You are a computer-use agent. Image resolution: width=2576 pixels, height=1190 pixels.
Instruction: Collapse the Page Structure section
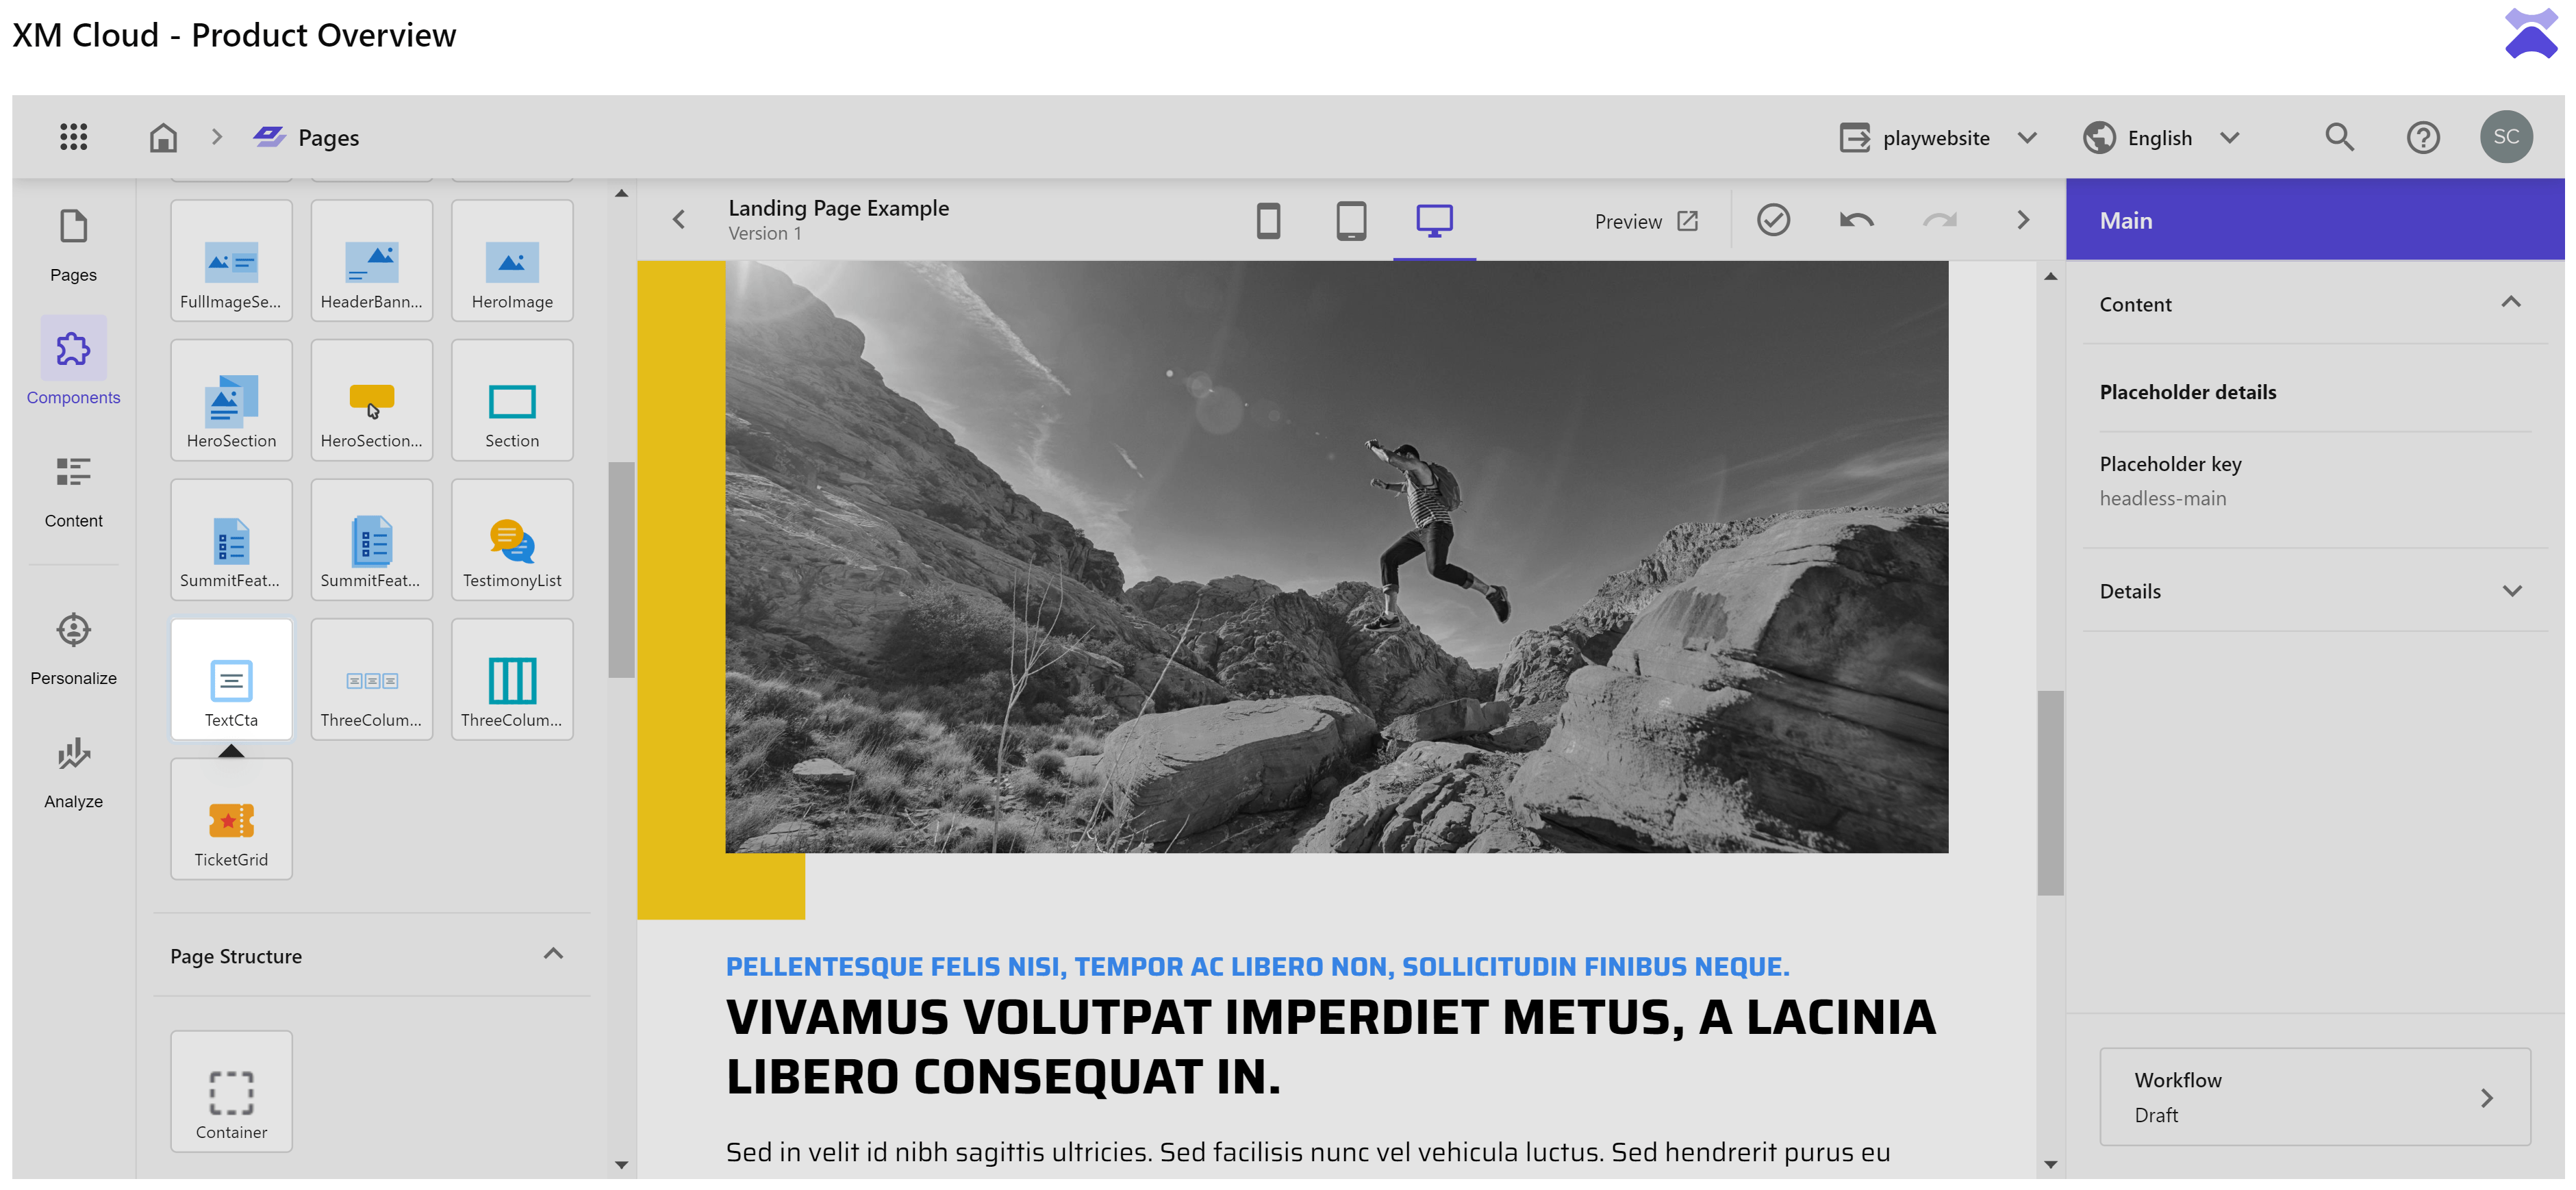coord(553,955)
